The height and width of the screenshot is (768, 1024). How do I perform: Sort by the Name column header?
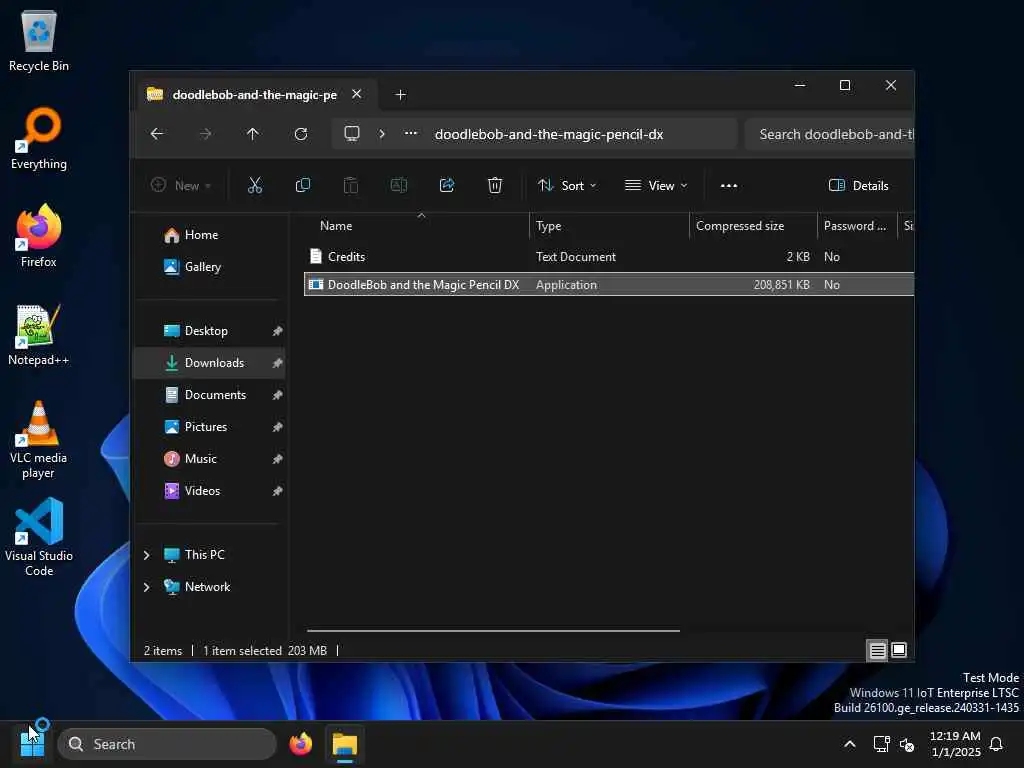tap(417, 226)
